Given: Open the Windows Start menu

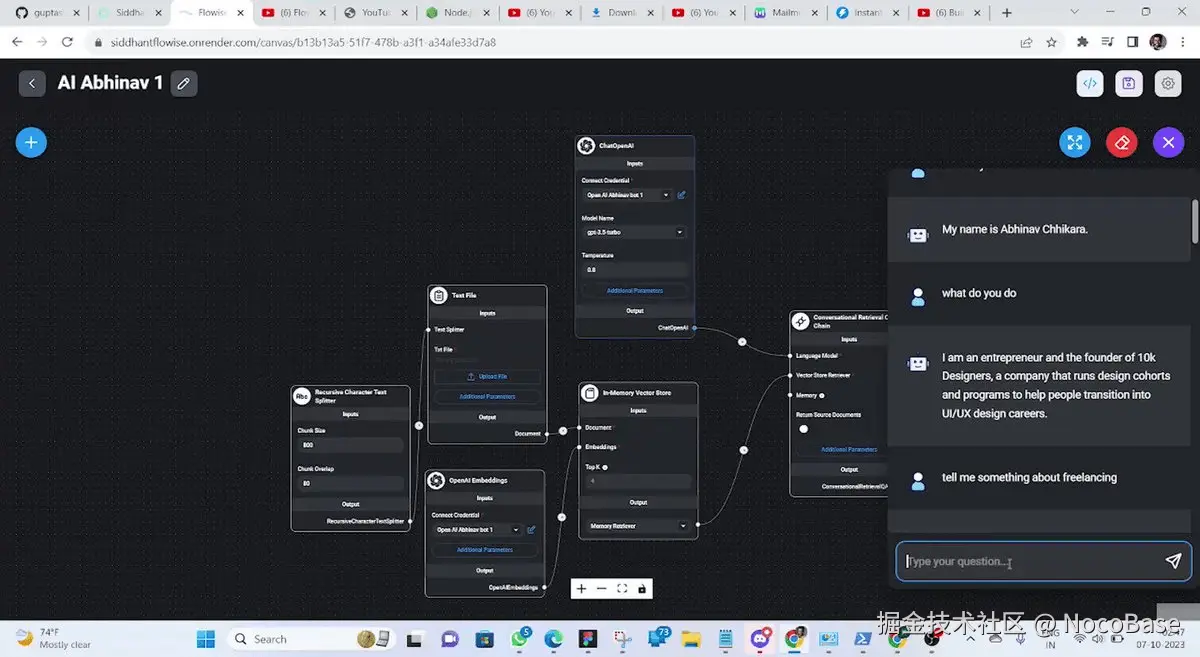Looking at the screenshot, I should (205, 638).
